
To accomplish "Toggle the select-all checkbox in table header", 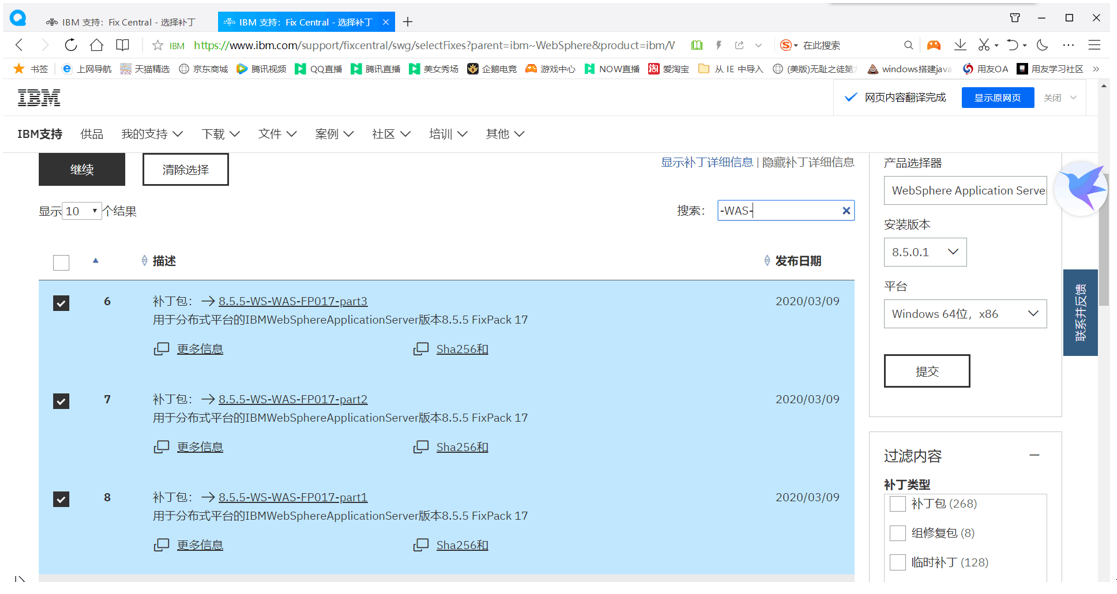I will [x=61, y=263].
